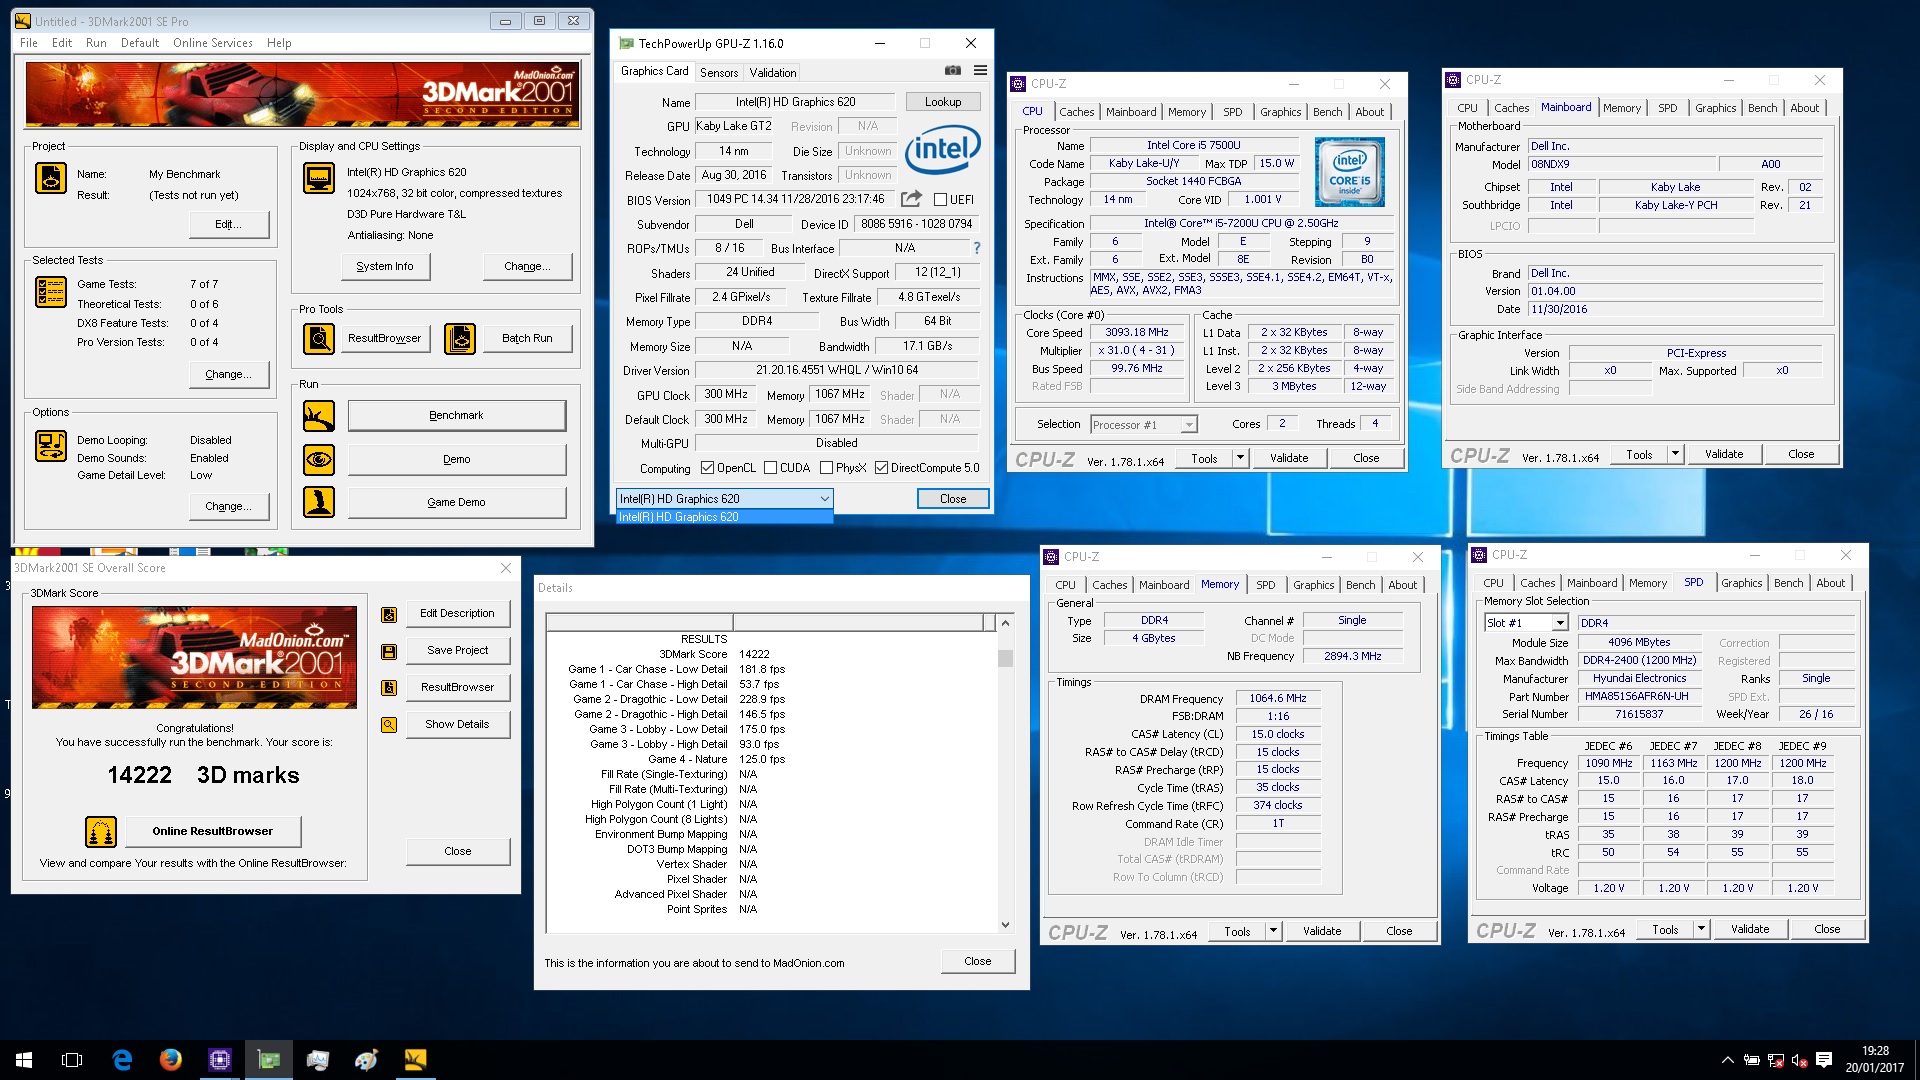1920x1080 pixels.
Task: Open the Bench tab in CPU-Z Mainboard window
Action: pos(1762,108)
